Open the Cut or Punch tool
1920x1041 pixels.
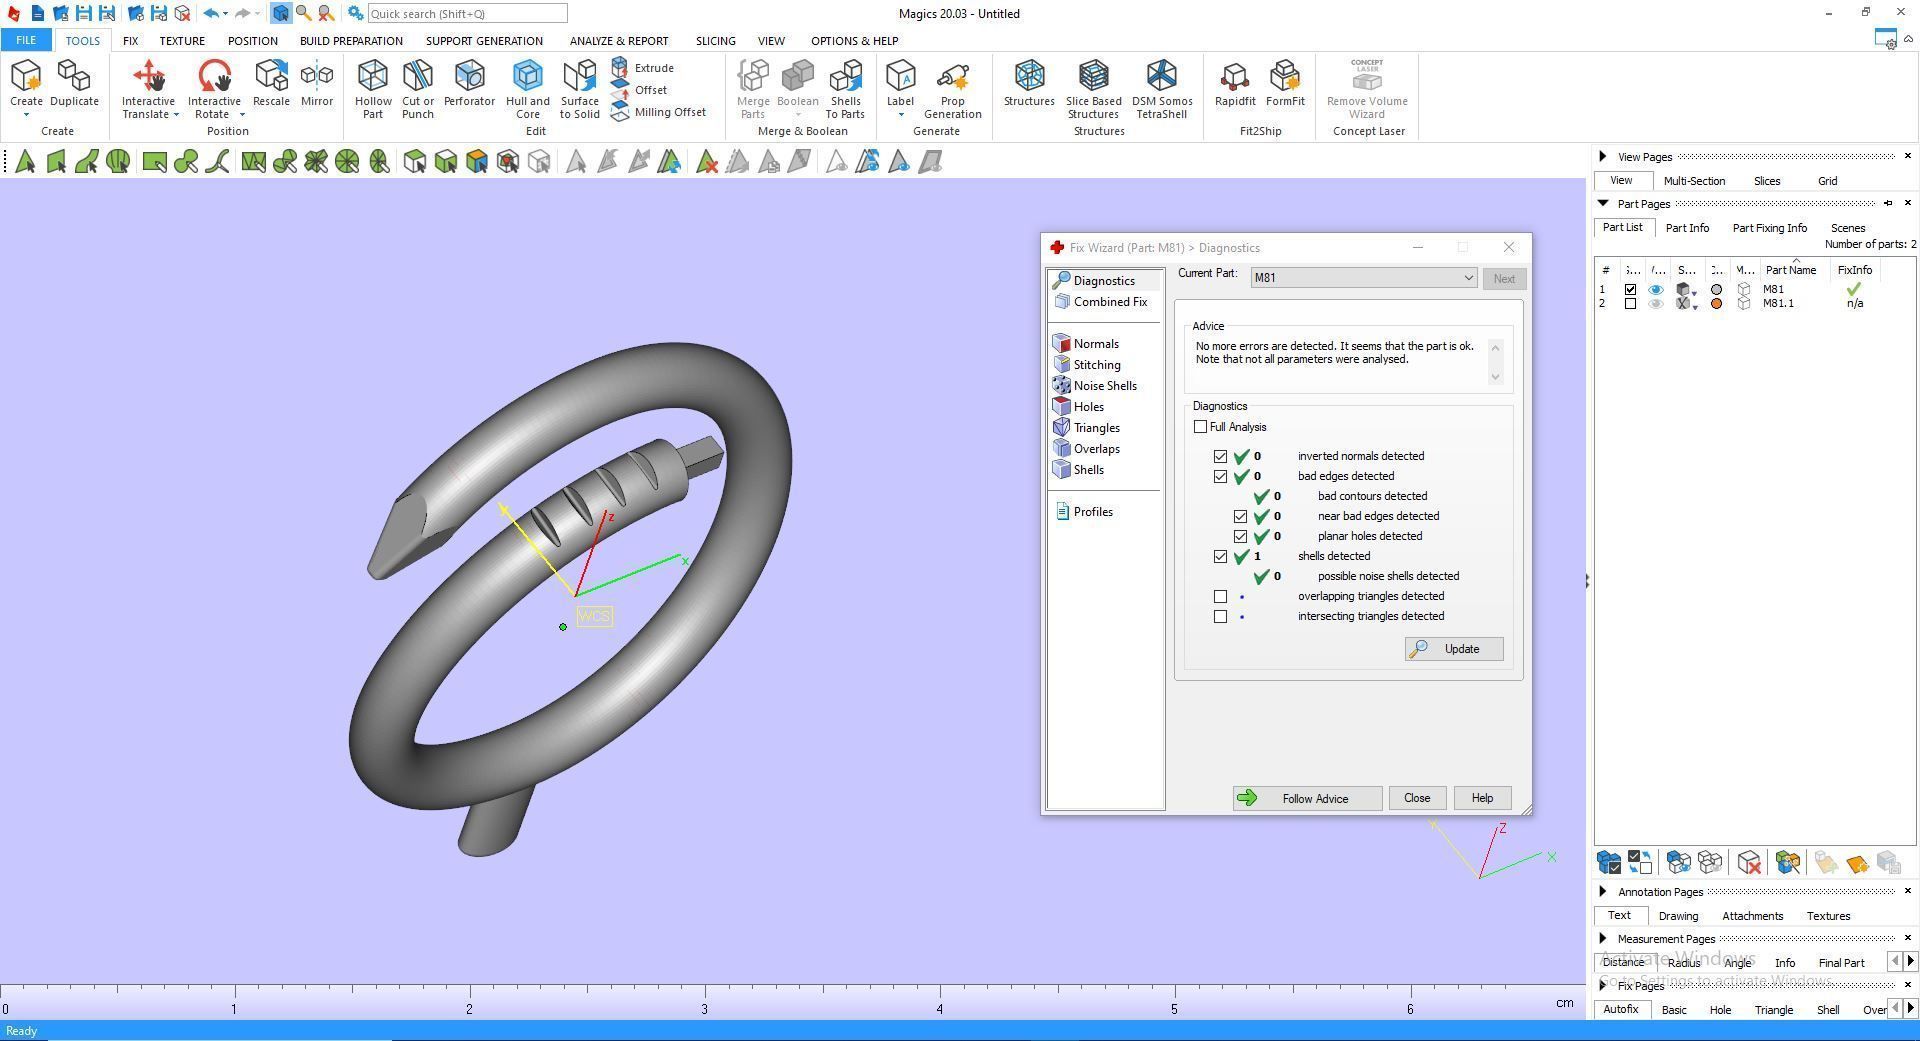point(418,89)
